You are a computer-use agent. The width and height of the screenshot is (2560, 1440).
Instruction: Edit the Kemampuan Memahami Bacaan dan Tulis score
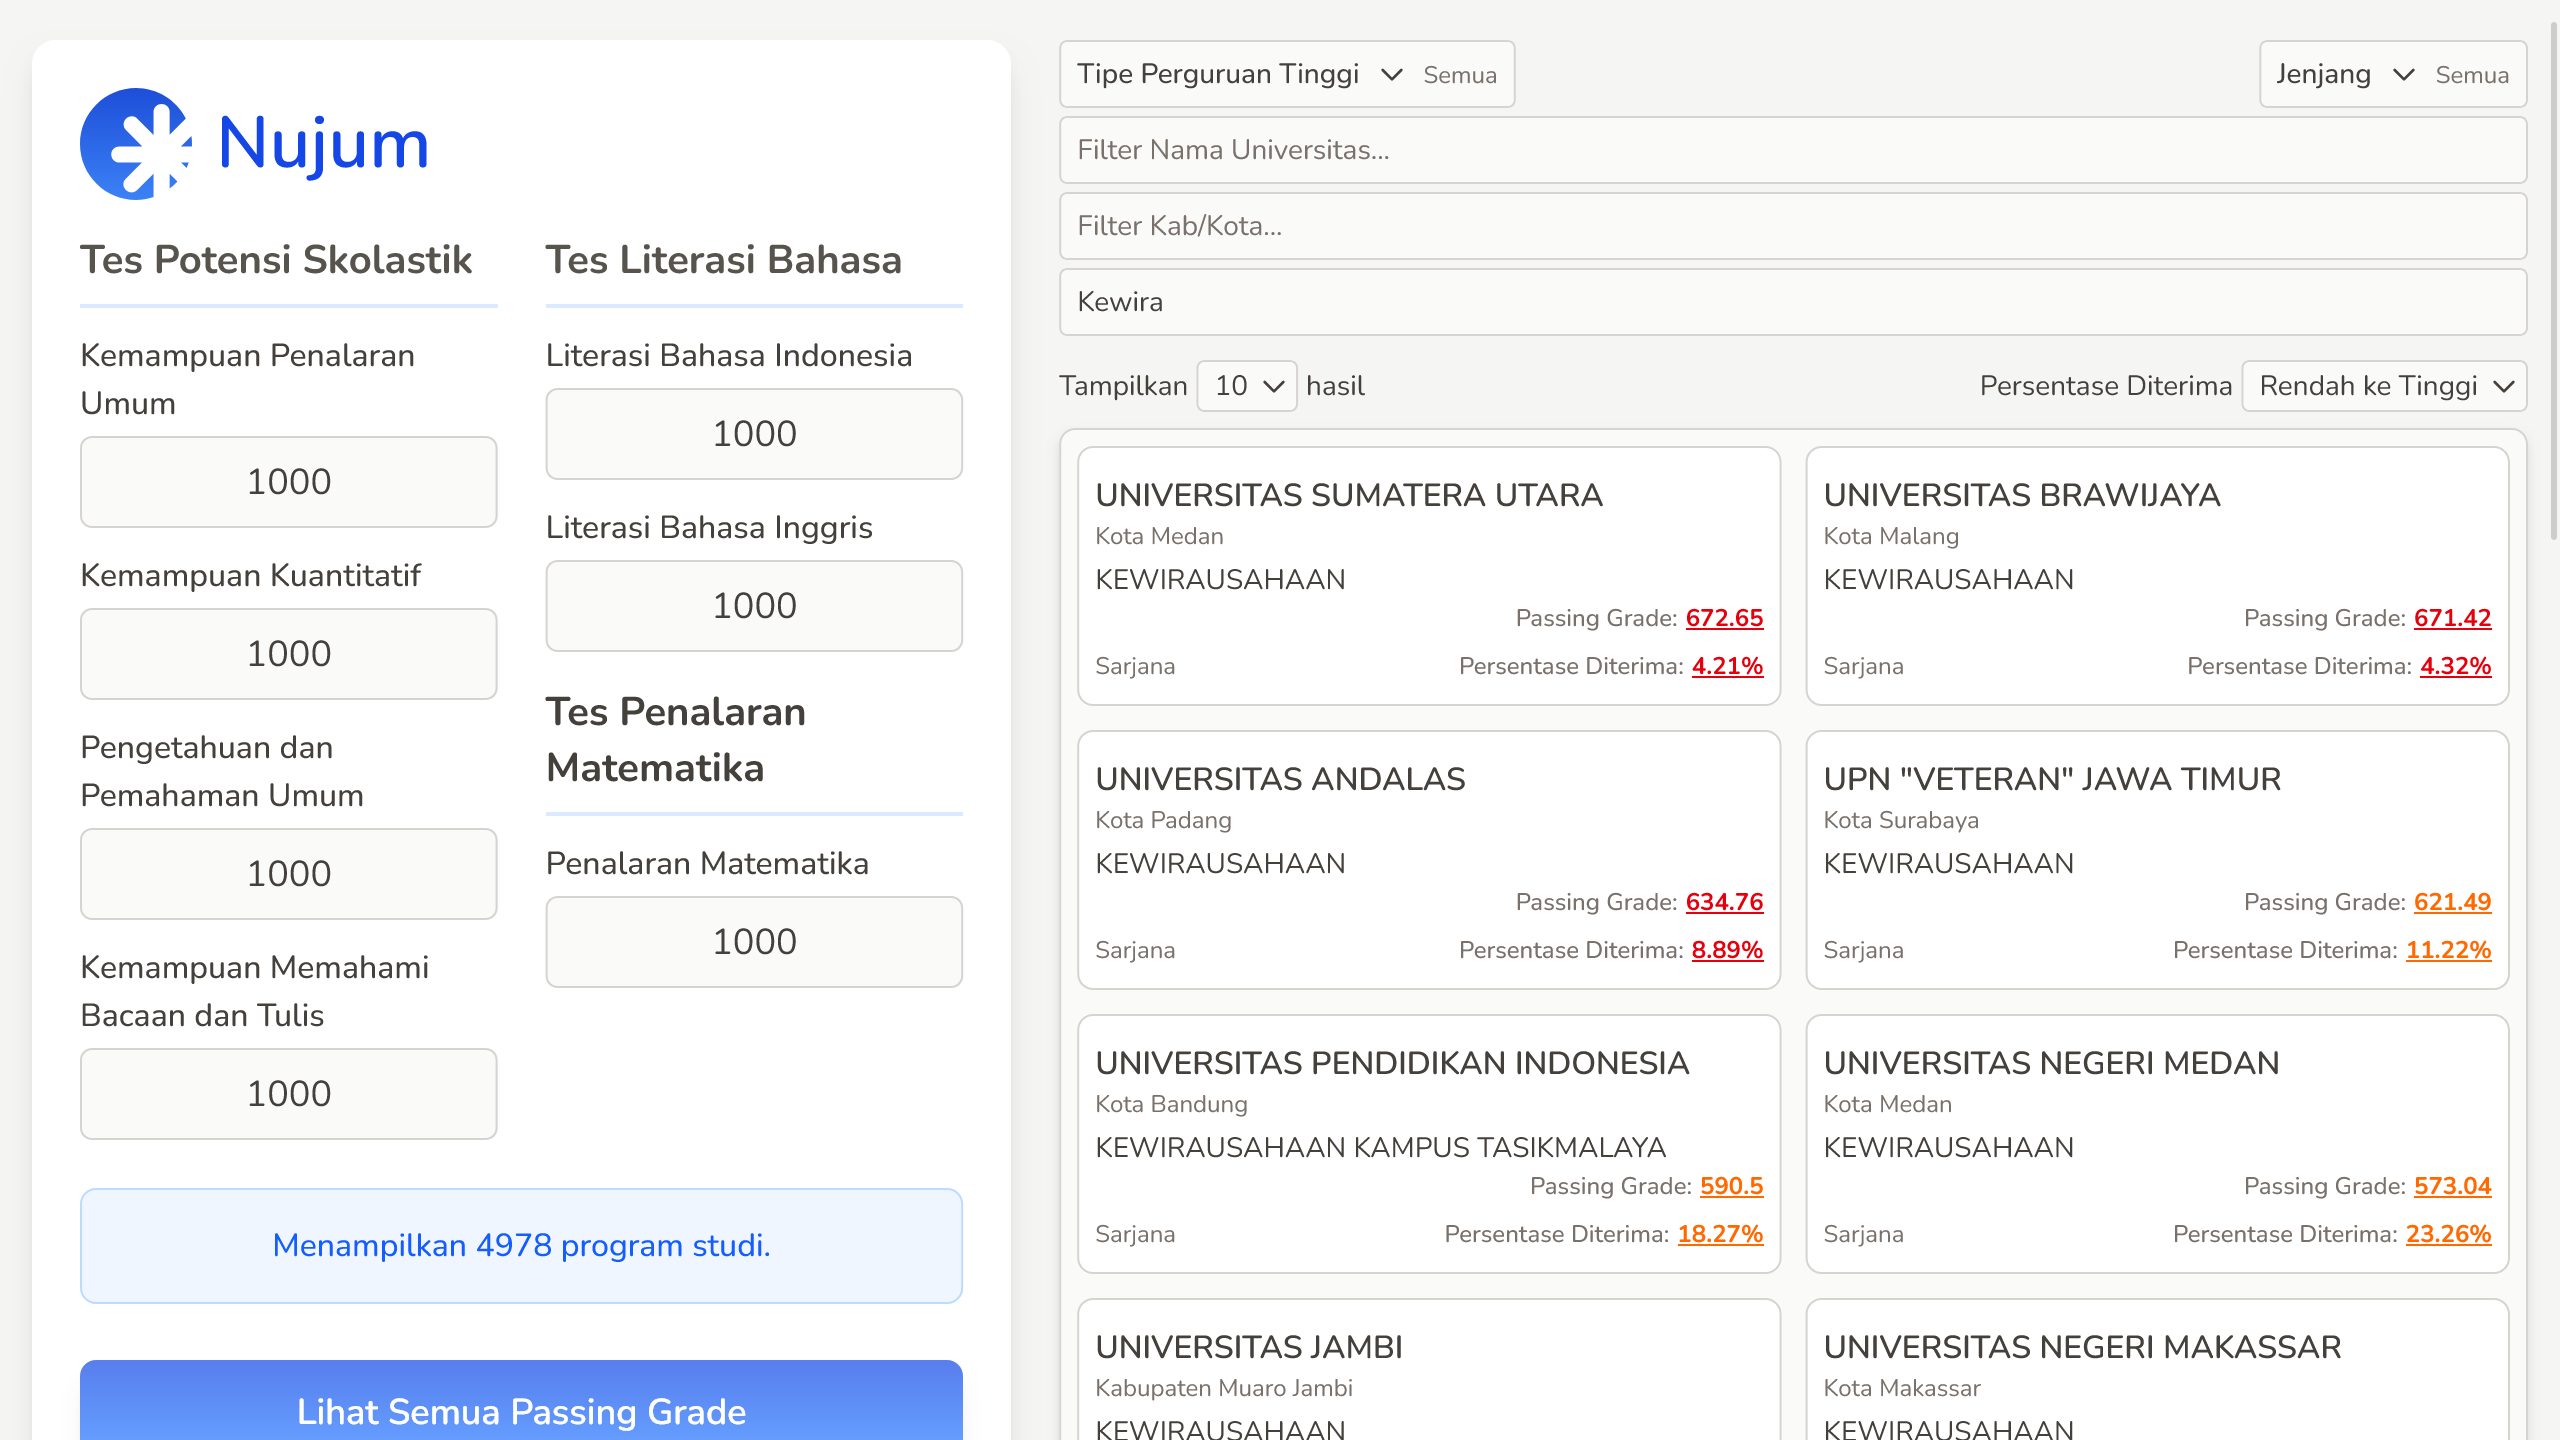(289, 1094)
